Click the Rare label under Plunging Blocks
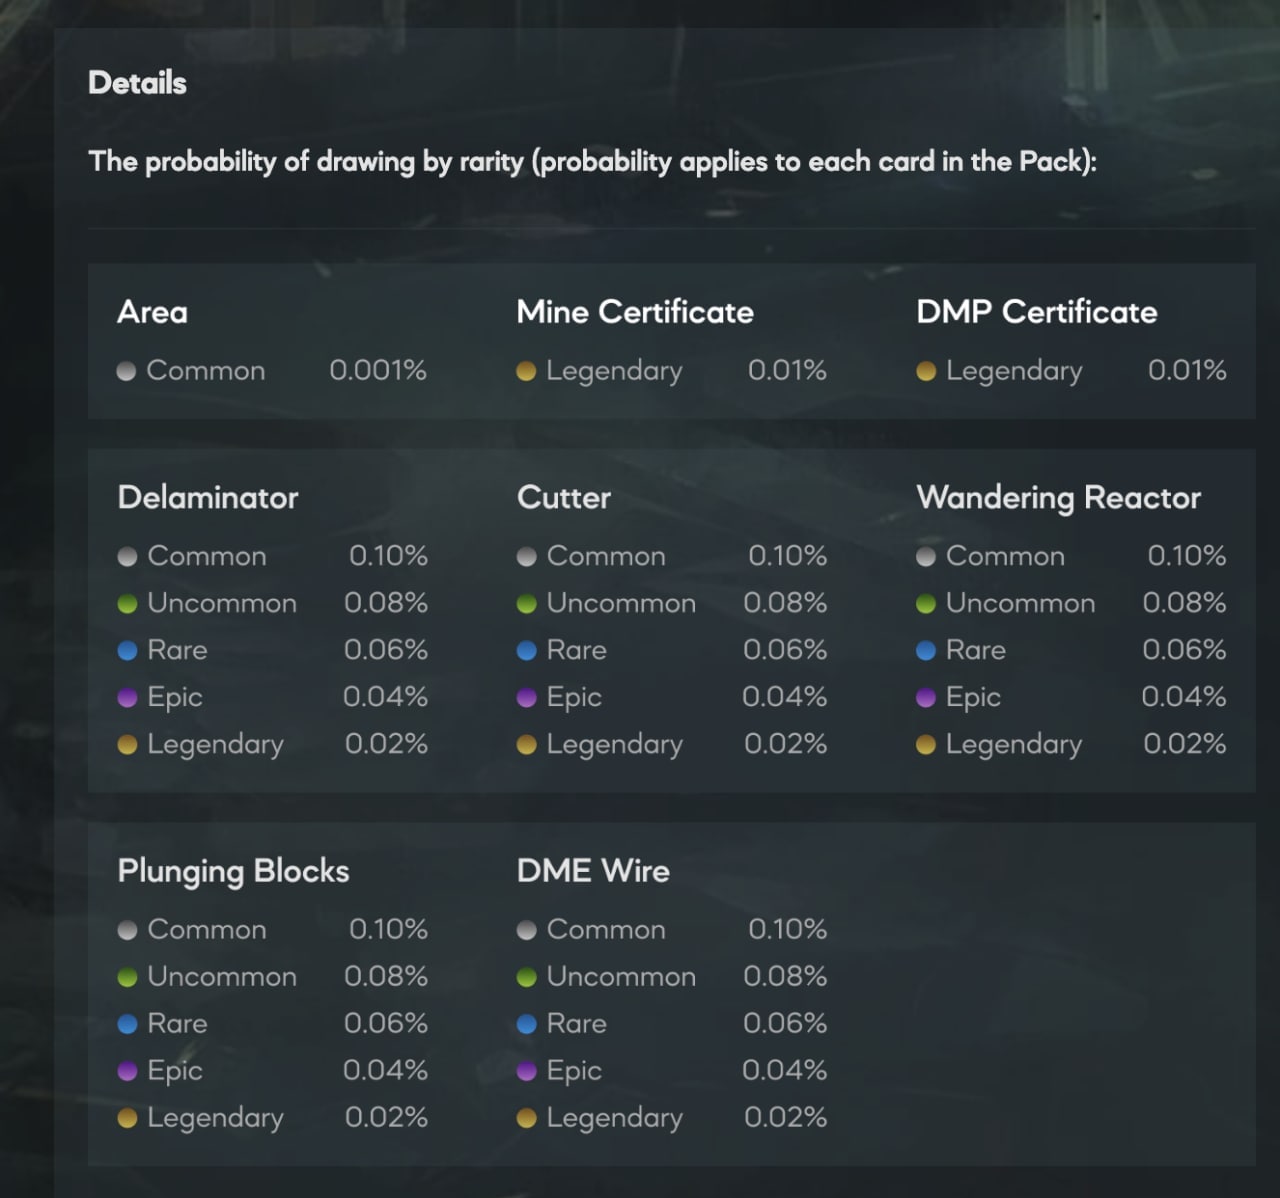 (177, 1024)
